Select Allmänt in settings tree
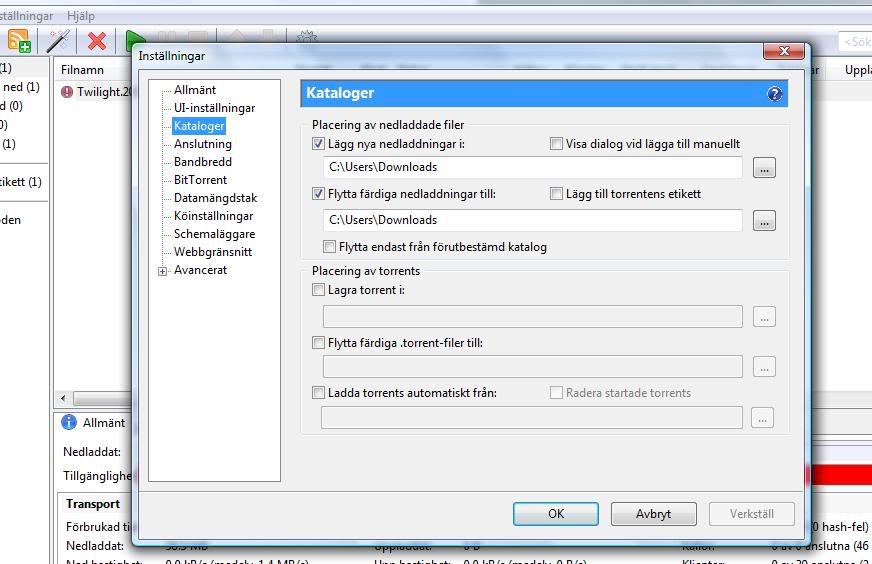 click(x=195, y=90)
